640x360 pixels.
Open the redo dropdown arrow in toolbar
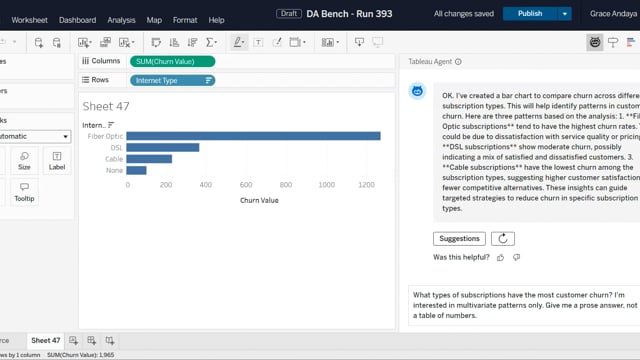(15, 42)
